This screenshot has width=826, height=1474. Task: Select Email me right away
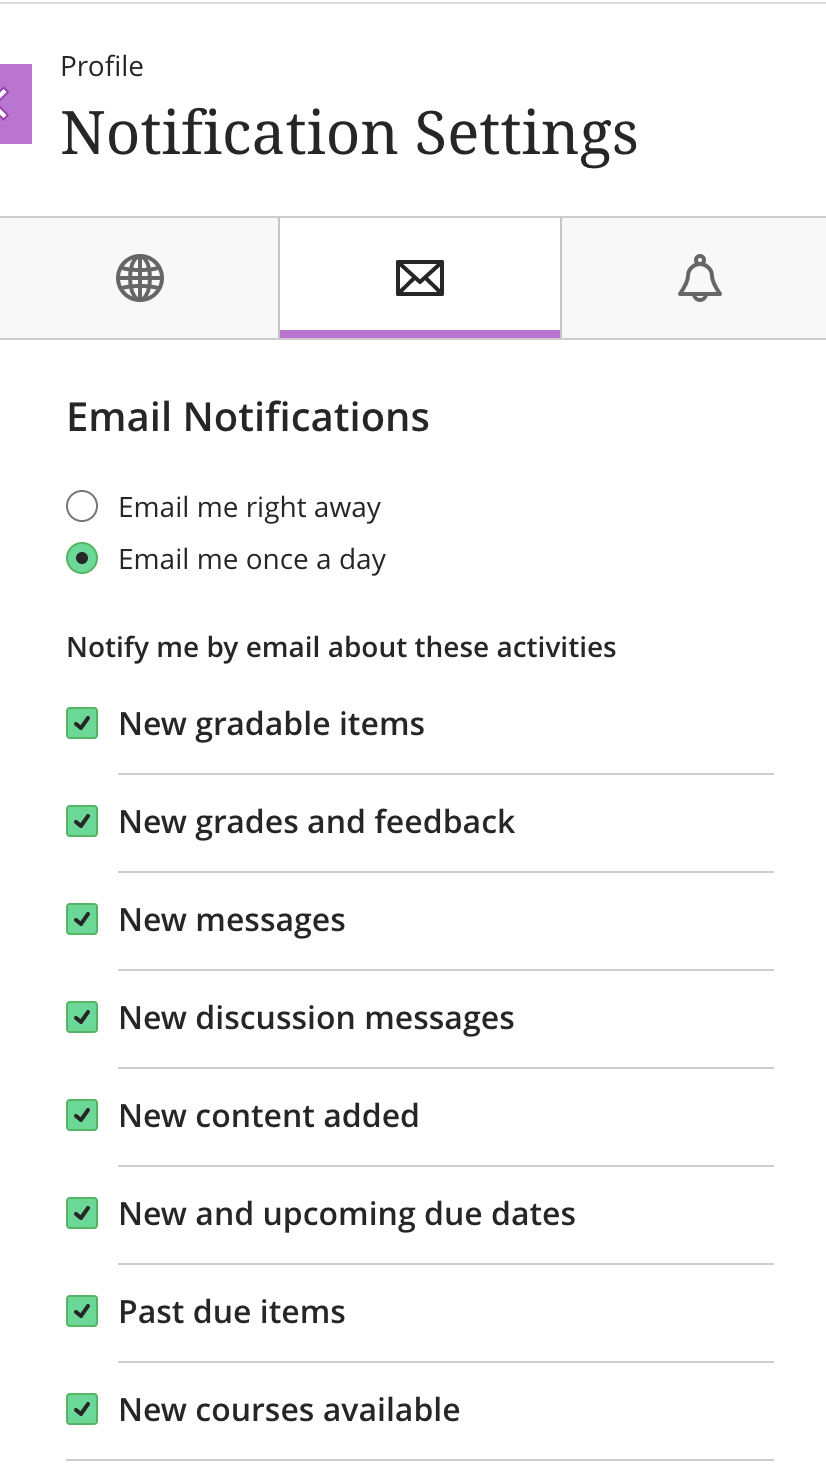click(82, 507)
